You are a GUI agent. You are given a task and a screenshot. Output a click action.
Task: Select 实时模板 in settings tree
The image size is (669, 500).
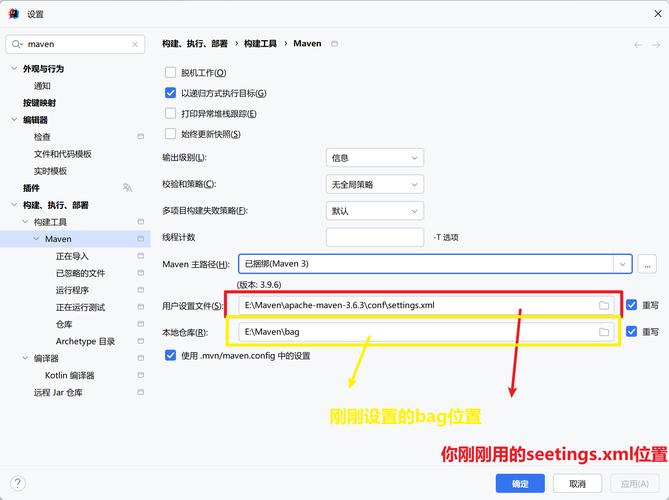50,171
